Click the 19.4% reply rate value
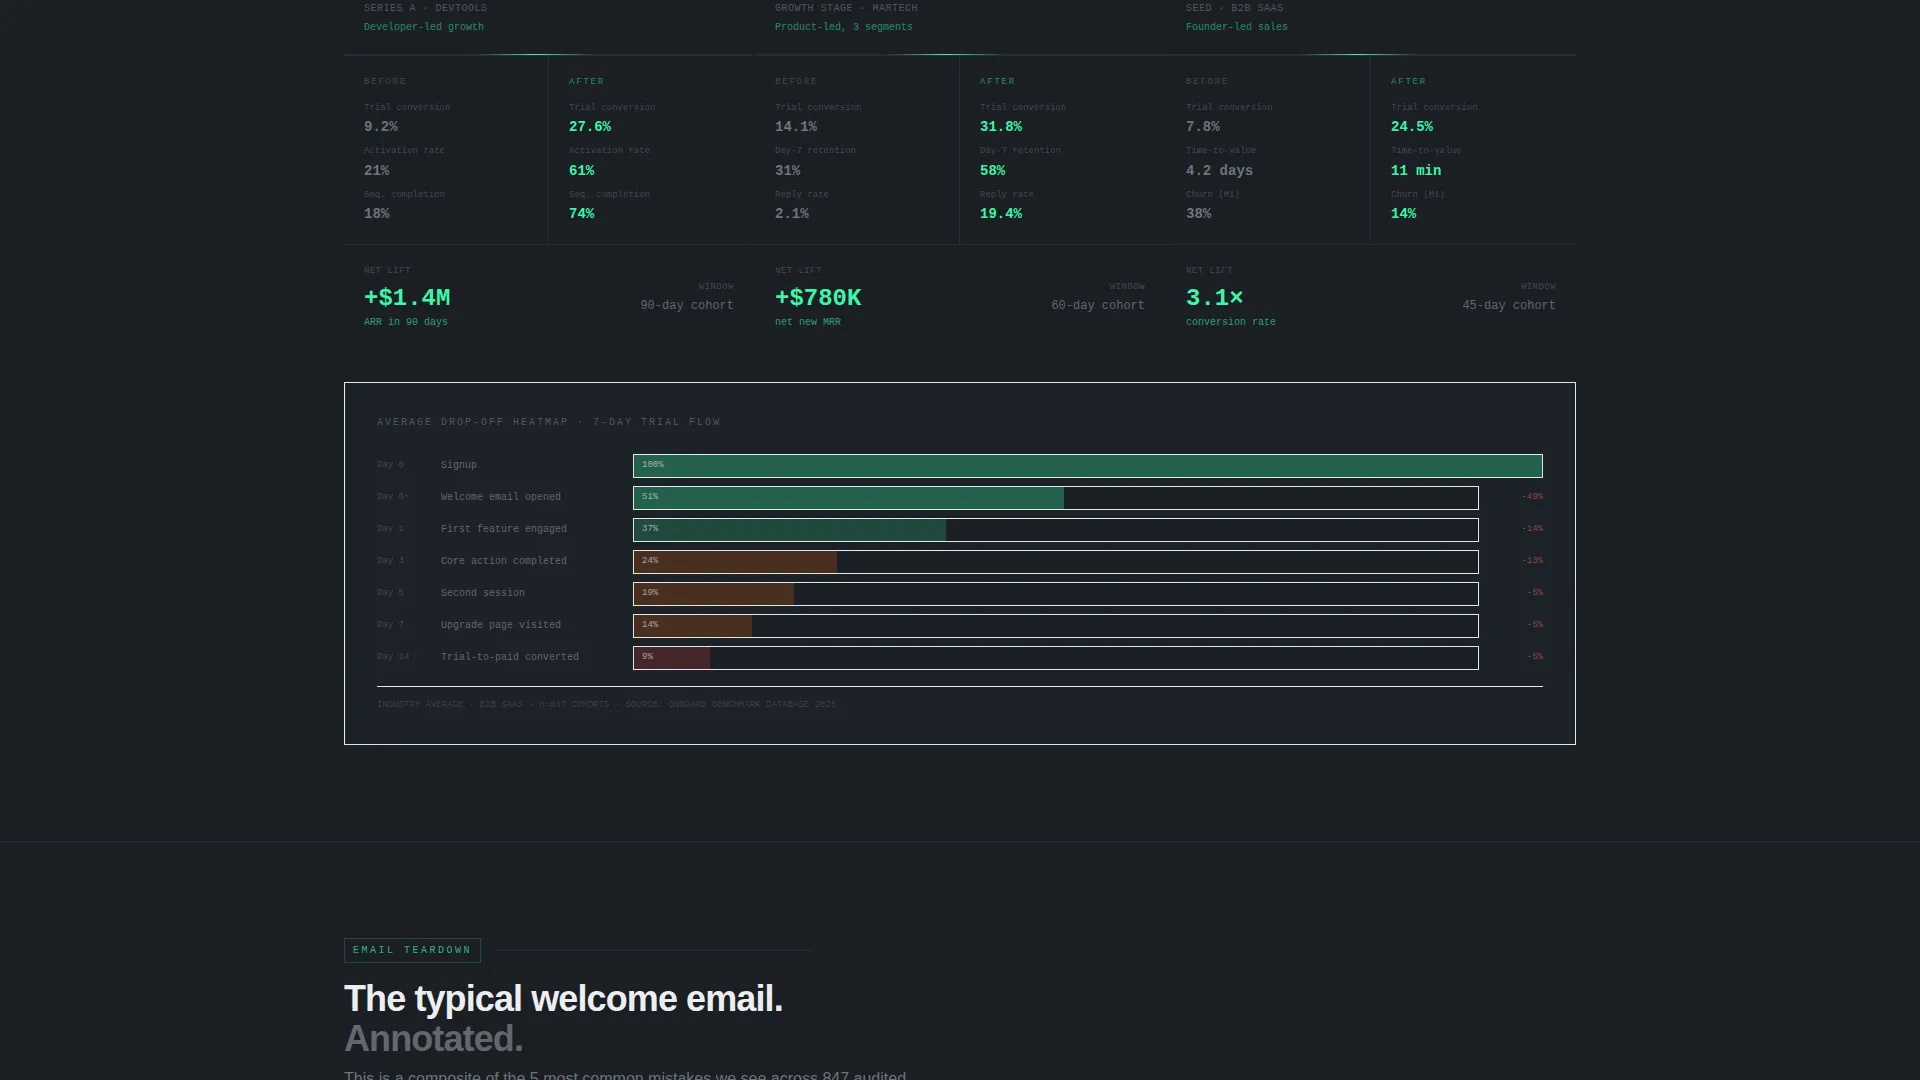The image size is (1920, 1080). point(1001,214)
